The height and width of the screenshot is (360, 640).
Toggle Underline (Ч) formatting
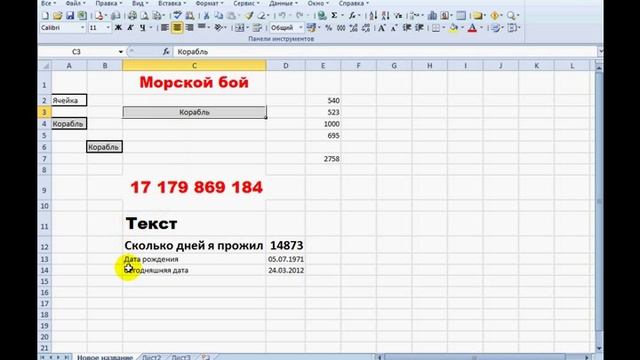[x=142, y=28]
